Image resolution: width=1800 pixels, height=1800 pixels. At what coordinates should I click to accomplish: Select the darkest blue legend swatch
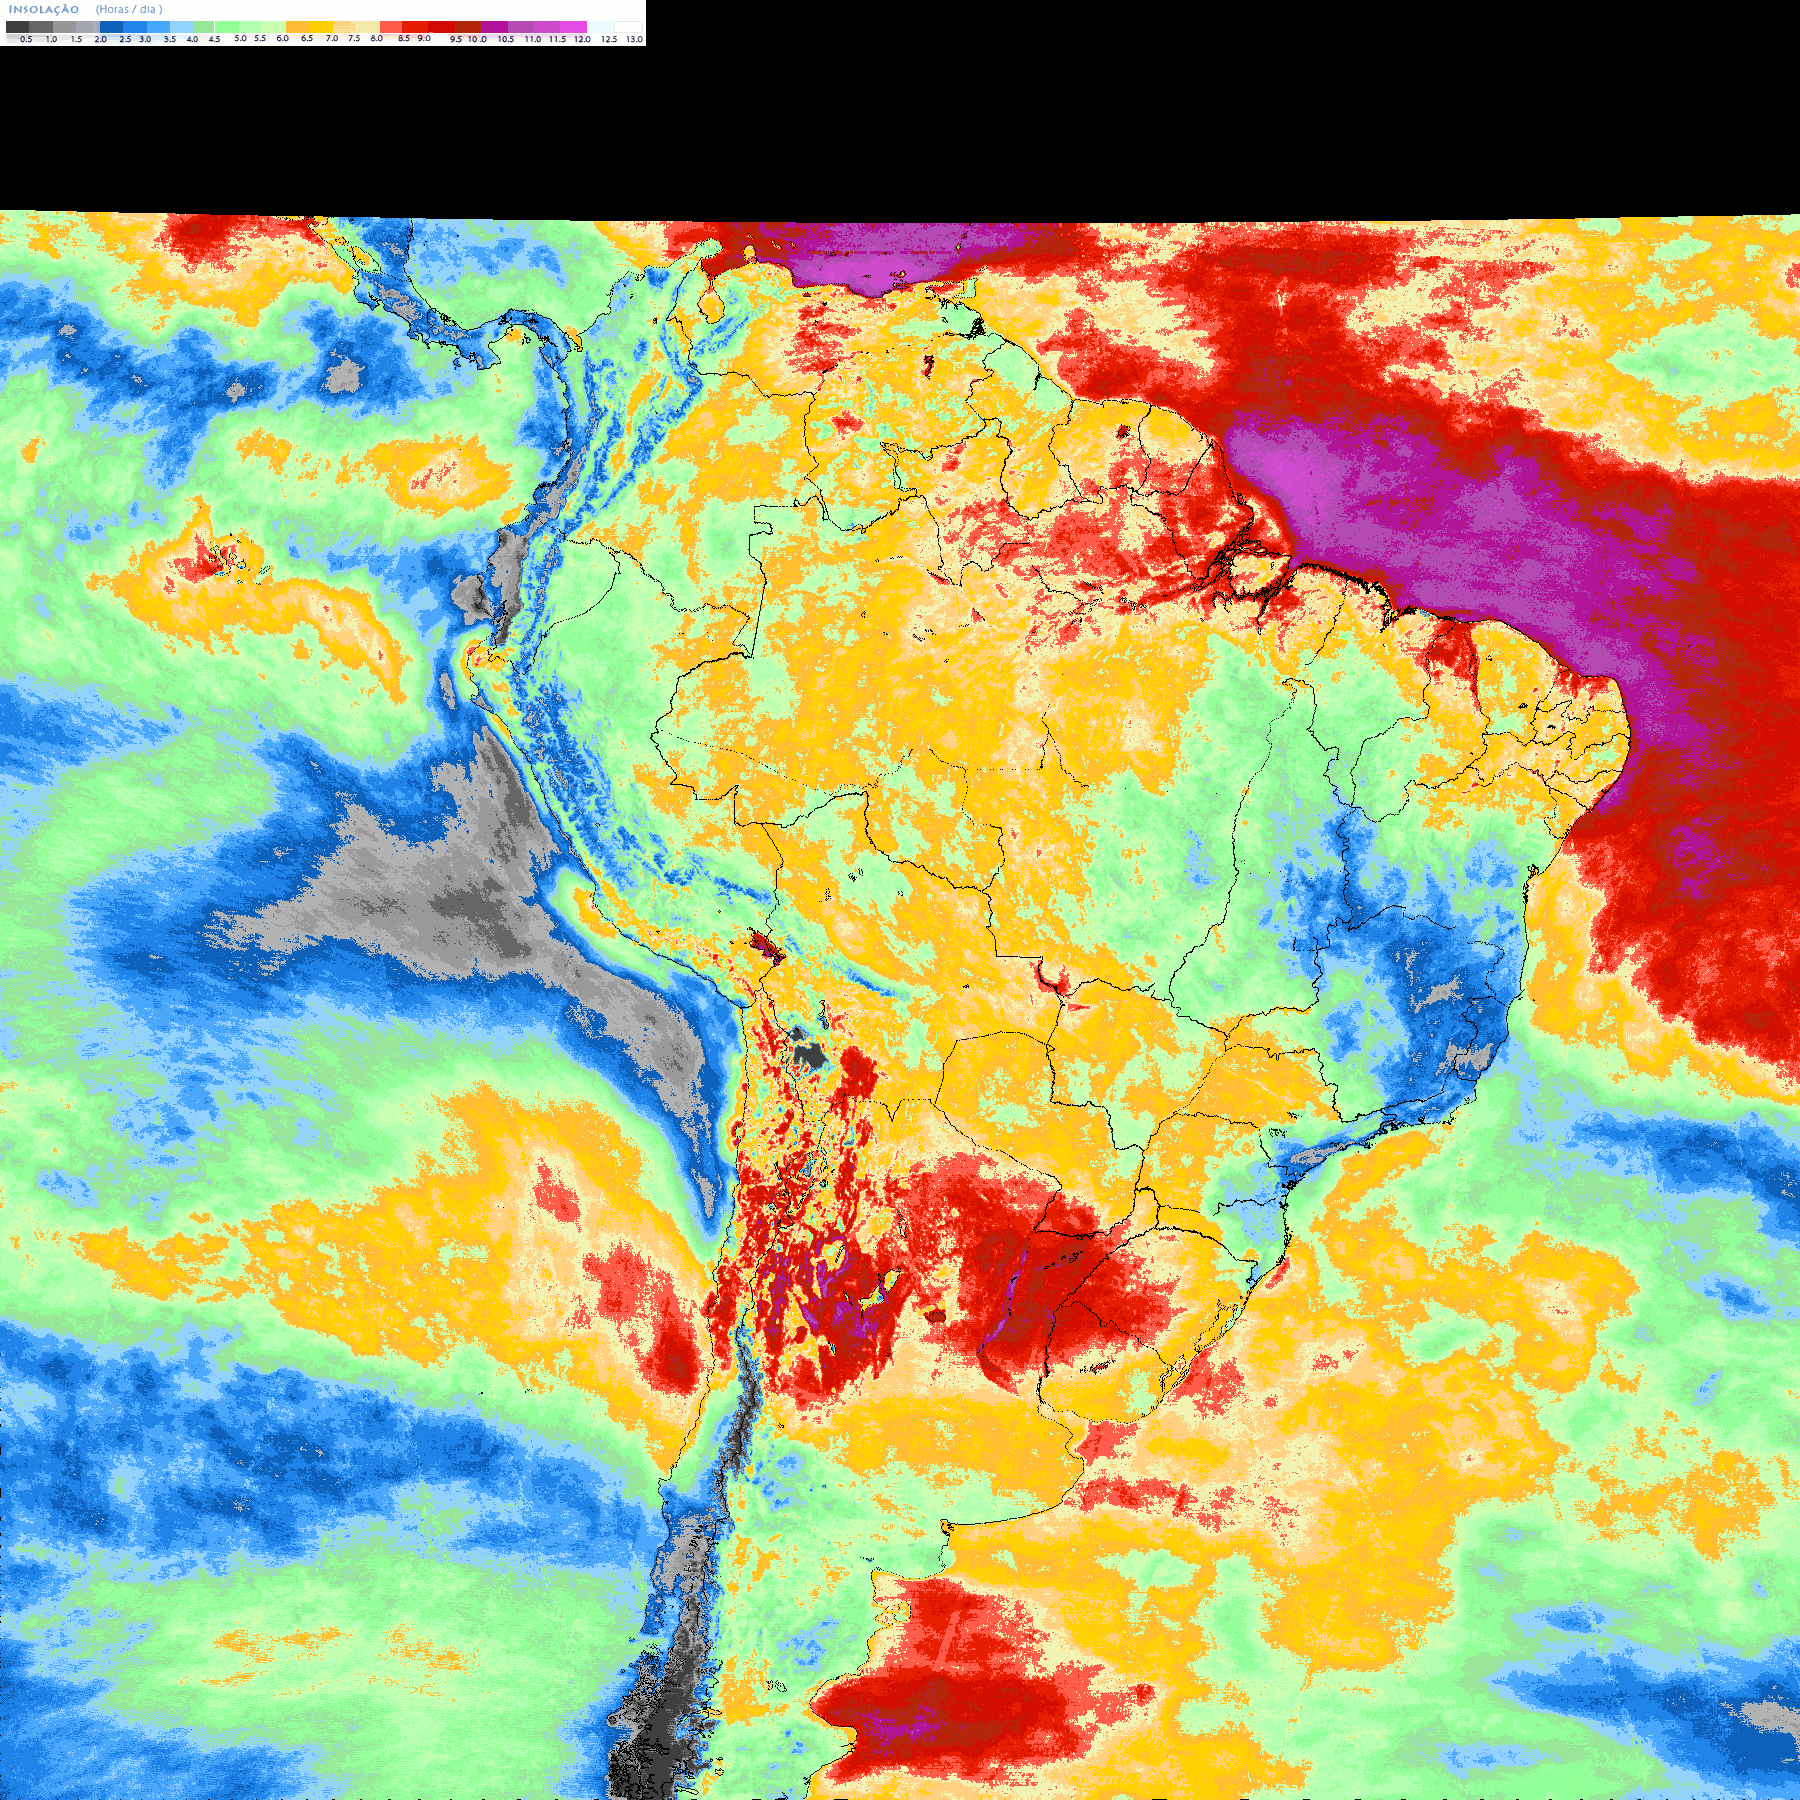(x=111, y=27)
